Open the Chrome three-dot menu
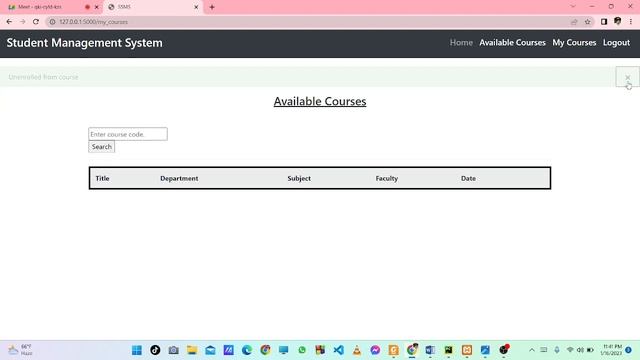The image size is (640, 360). click(x=631, y=22)
